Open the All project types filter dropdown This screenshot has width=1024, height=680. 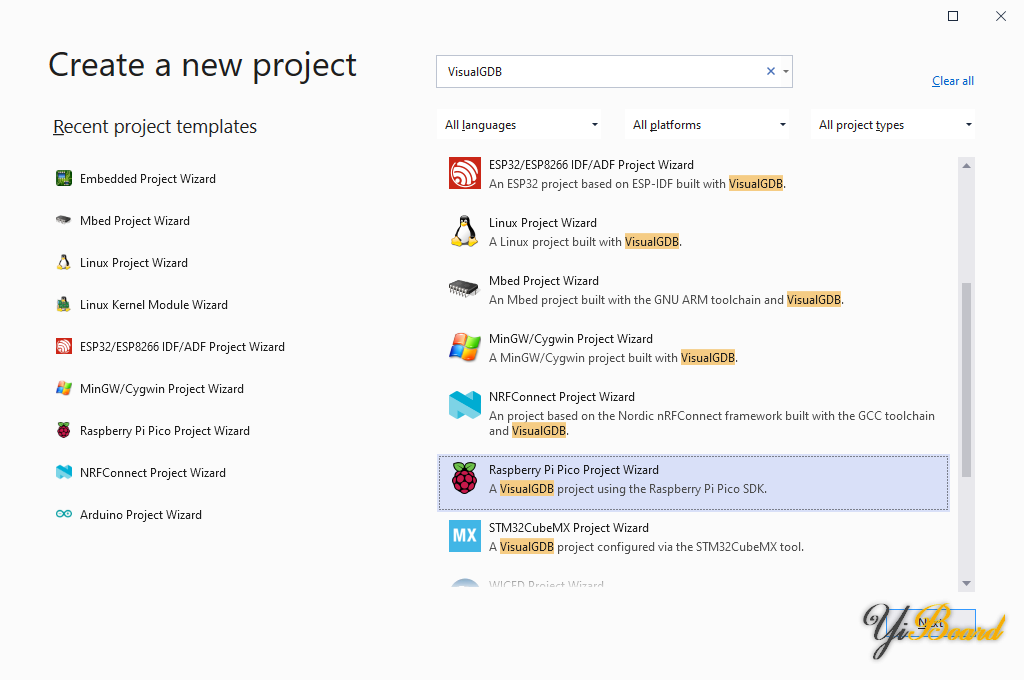click(893, 125)
